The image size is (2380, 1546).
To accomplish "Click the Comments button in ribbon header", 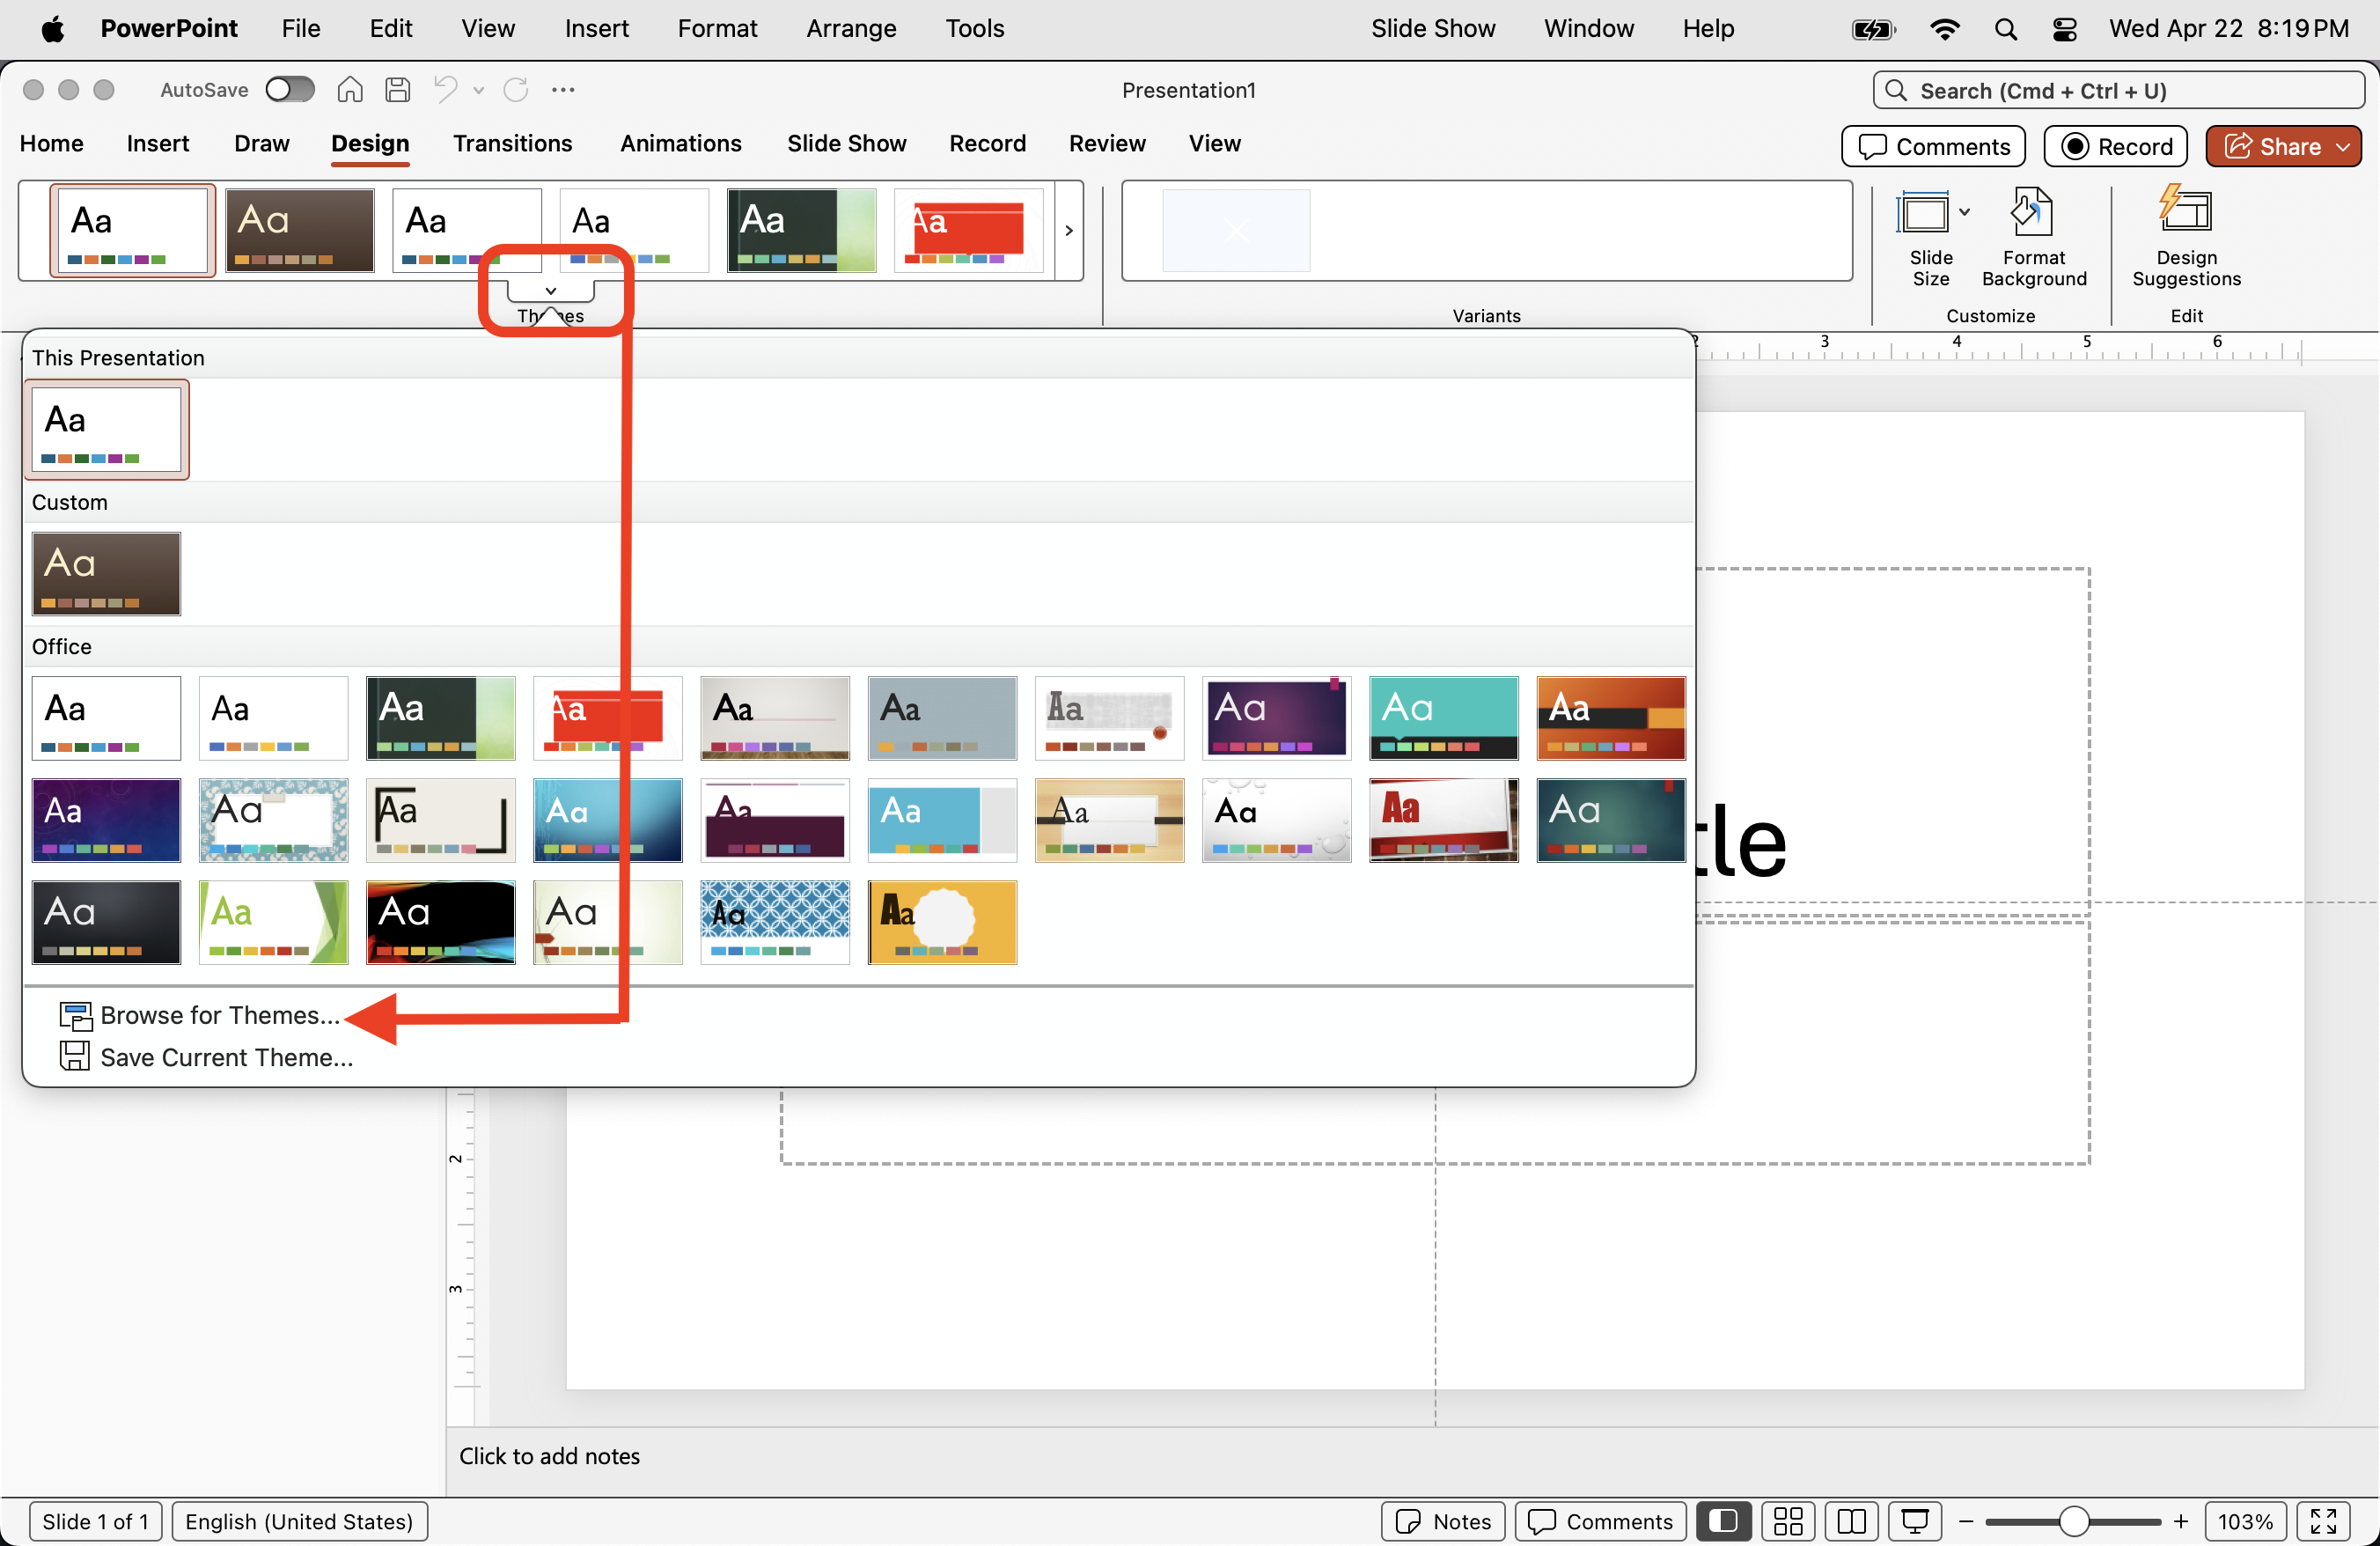I will (x=1933, y=147).
